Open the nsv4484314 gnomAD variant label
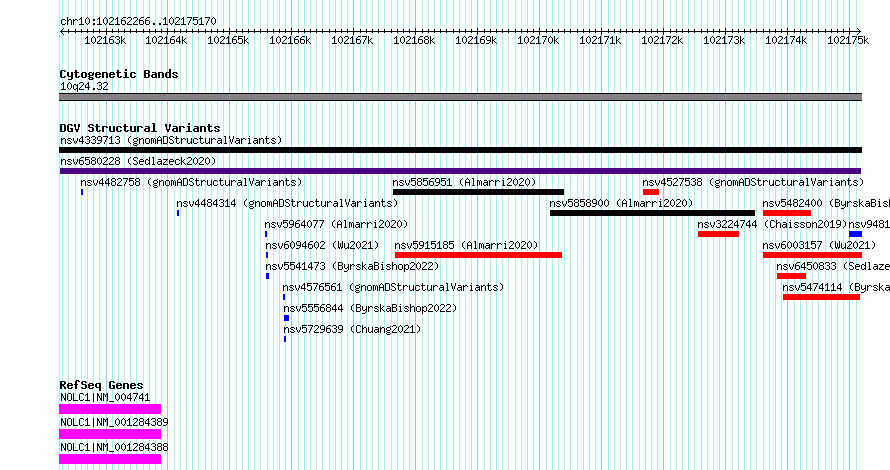This screenshot has height=470, width=890. pos(287,203)
